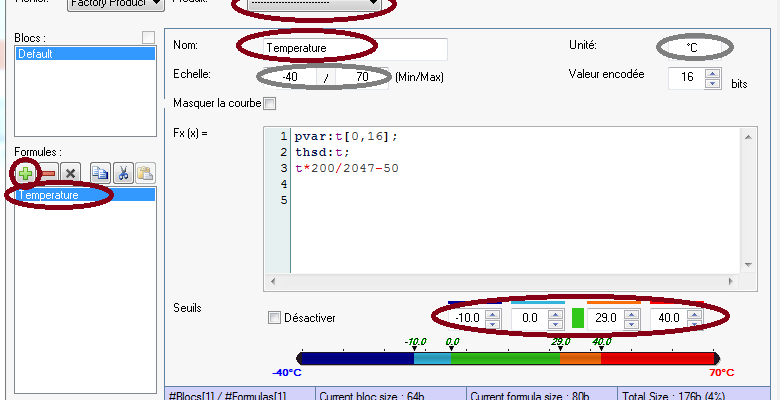
Task: Click the 40.0 marker on the color bar
Action: click(600, 349)
